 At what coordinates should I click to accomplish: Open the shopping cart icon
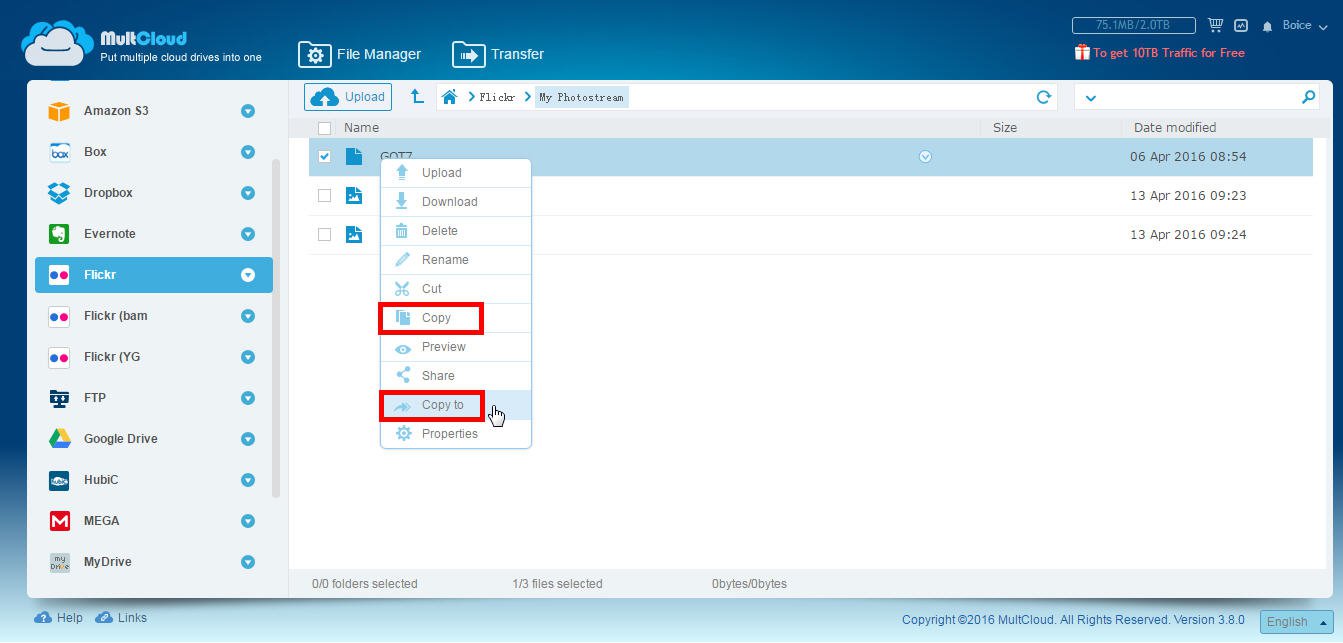pyautogui.click(x=1215, y=25)
